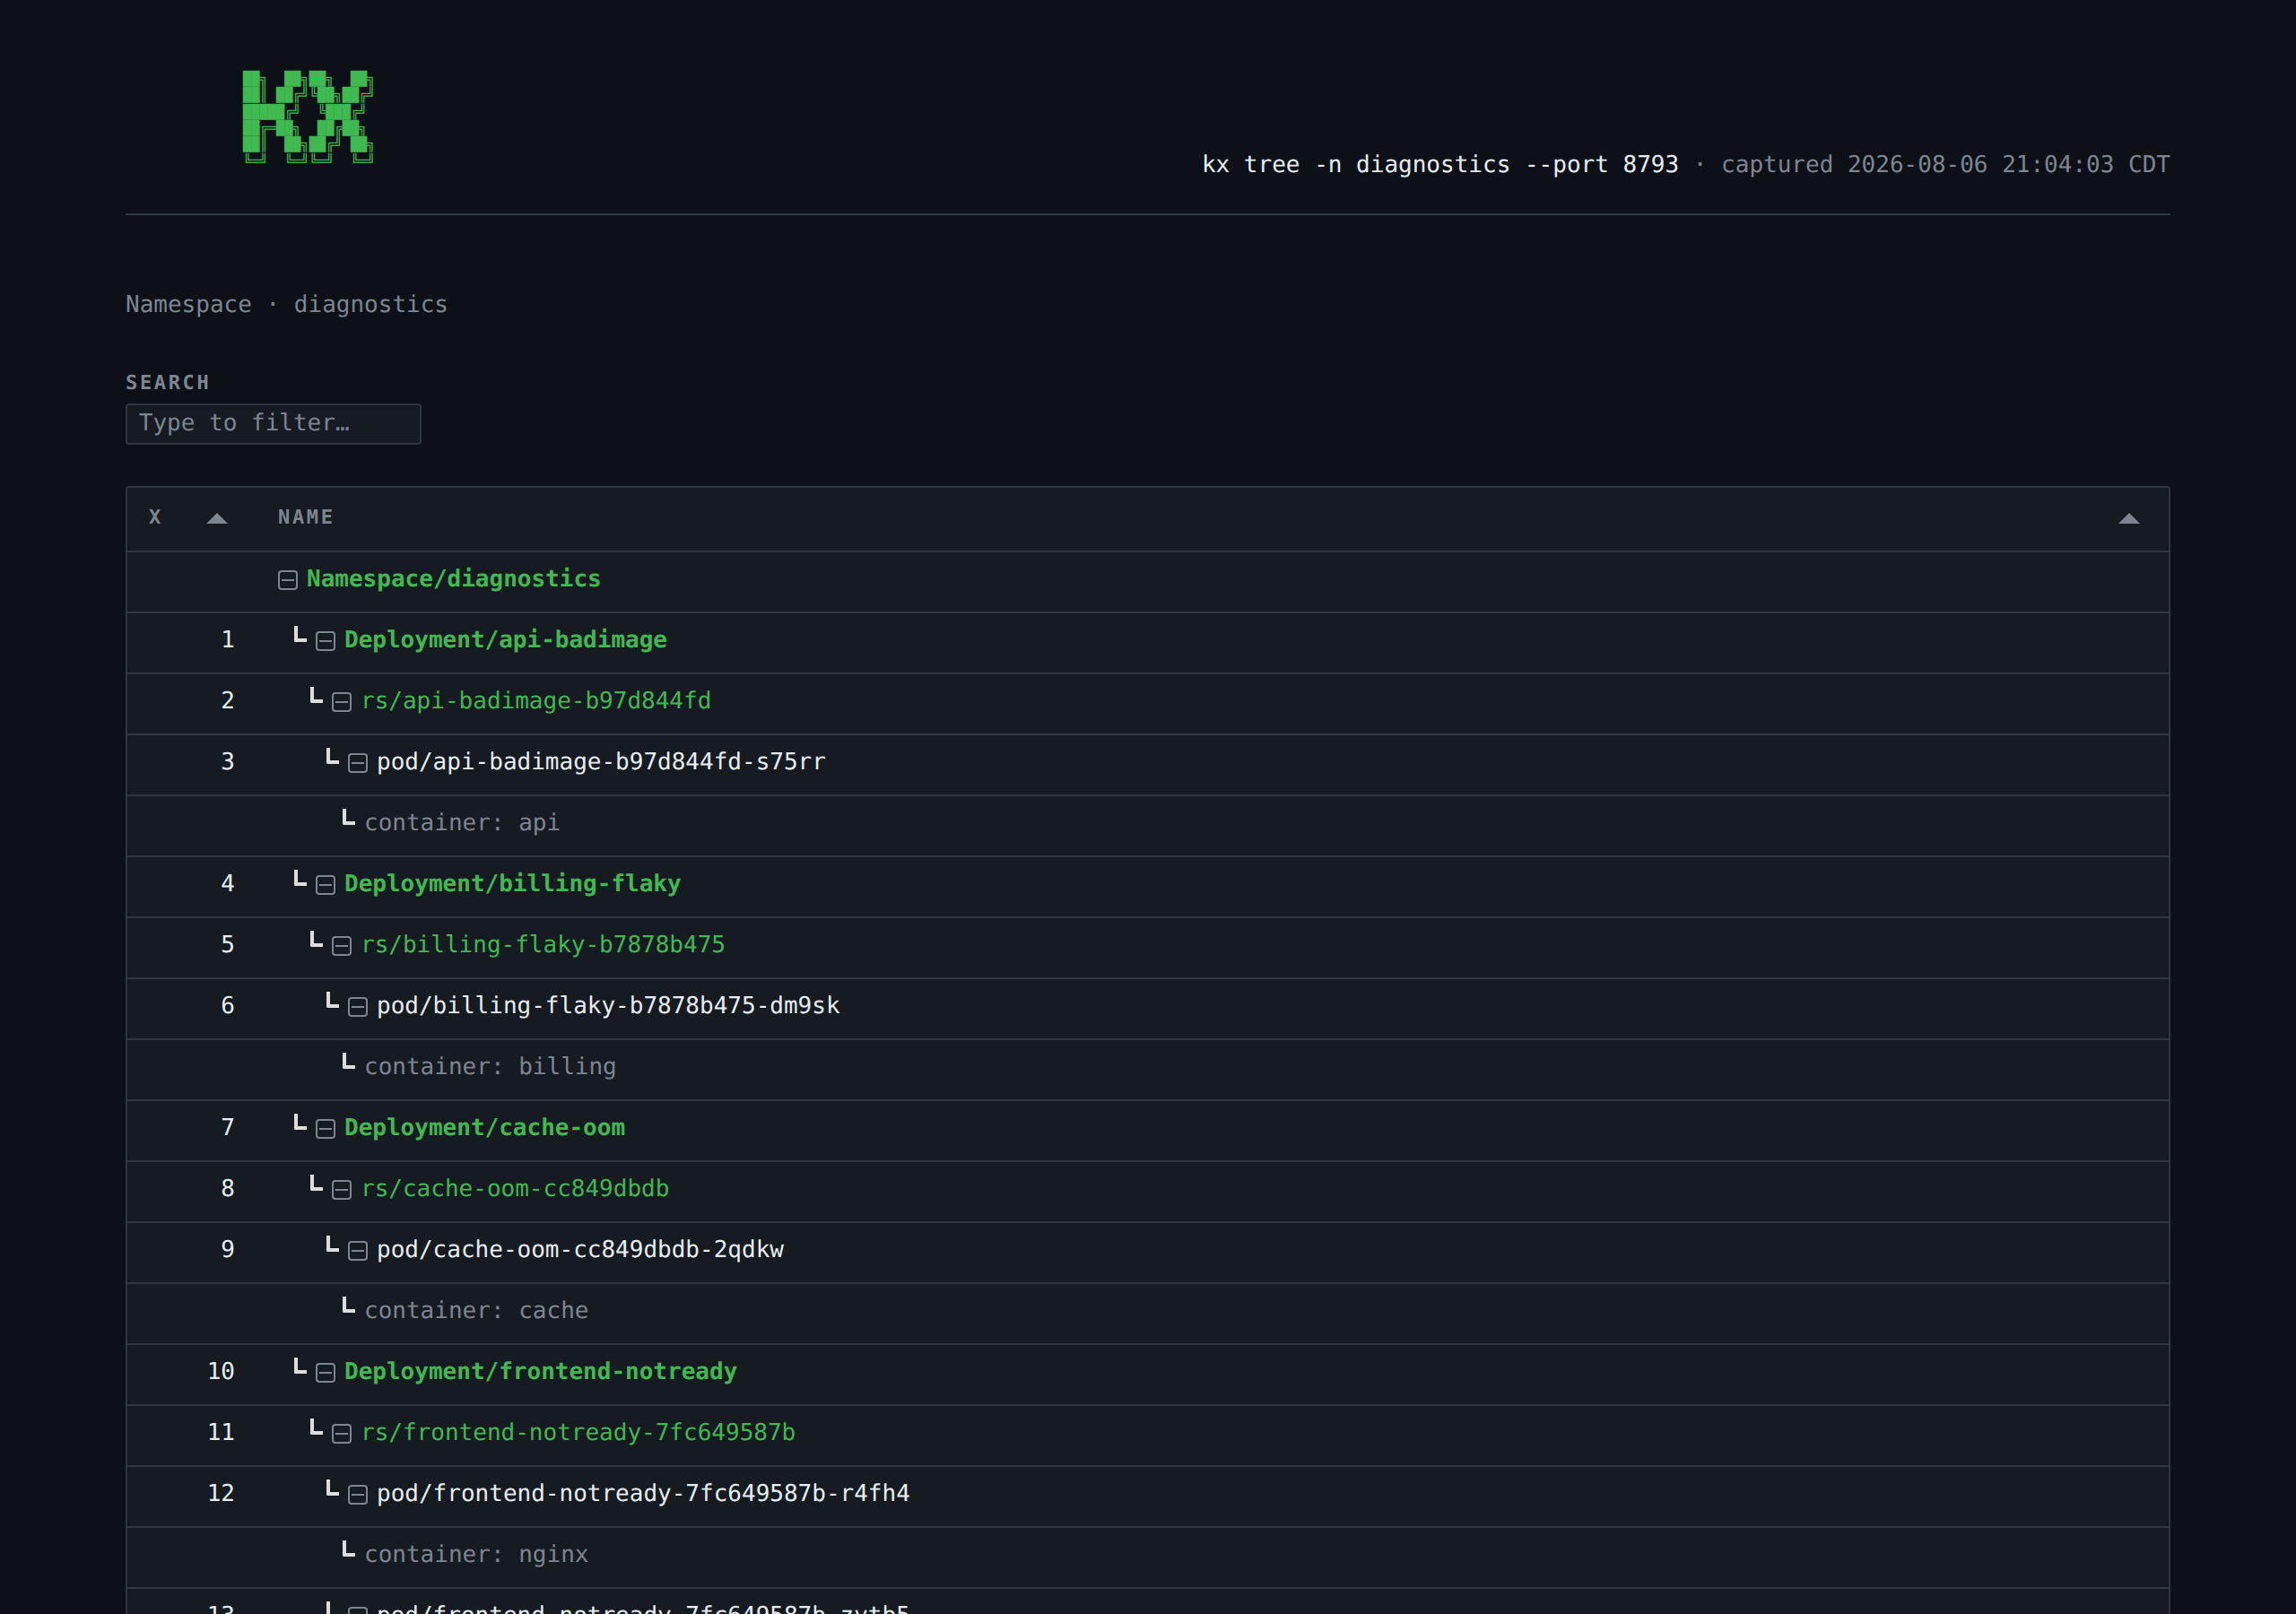The image size is (2296, 1614).
Task: Collapse rs/billing-flaky-b7878b475 node
Action: point(342,946)
